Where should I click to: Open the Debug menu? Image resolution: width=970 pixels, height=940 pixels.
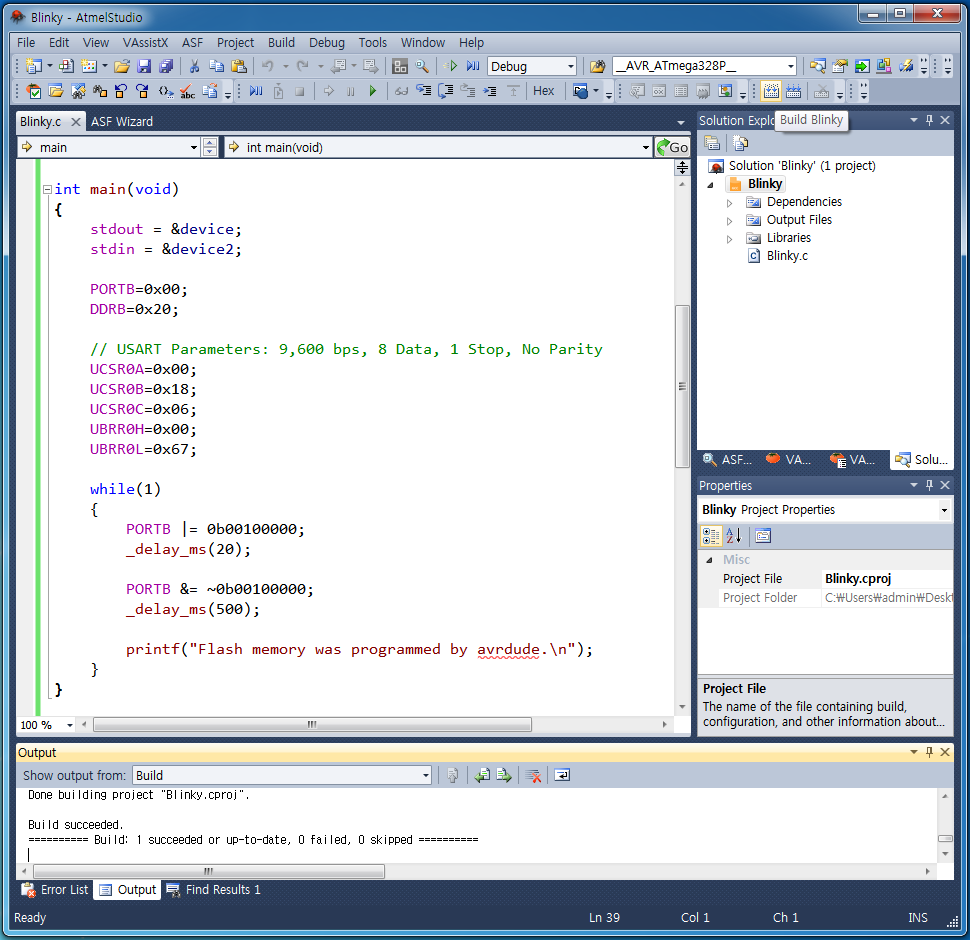(327, 43)
